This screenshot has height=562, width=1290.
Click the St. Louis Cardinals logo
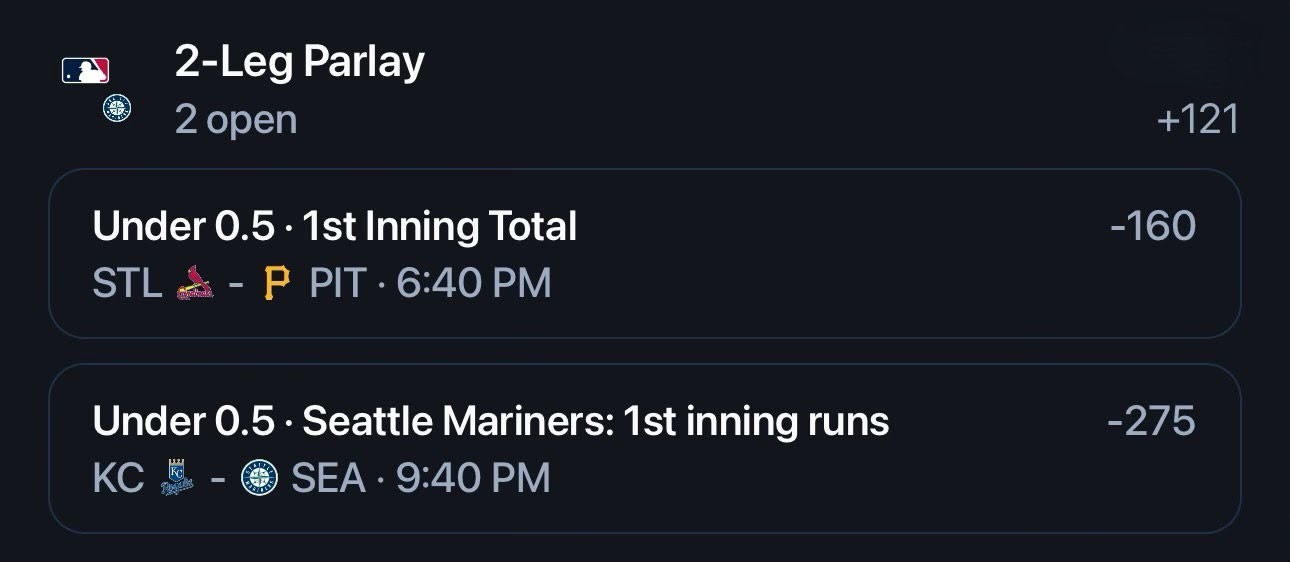(194, 283)
